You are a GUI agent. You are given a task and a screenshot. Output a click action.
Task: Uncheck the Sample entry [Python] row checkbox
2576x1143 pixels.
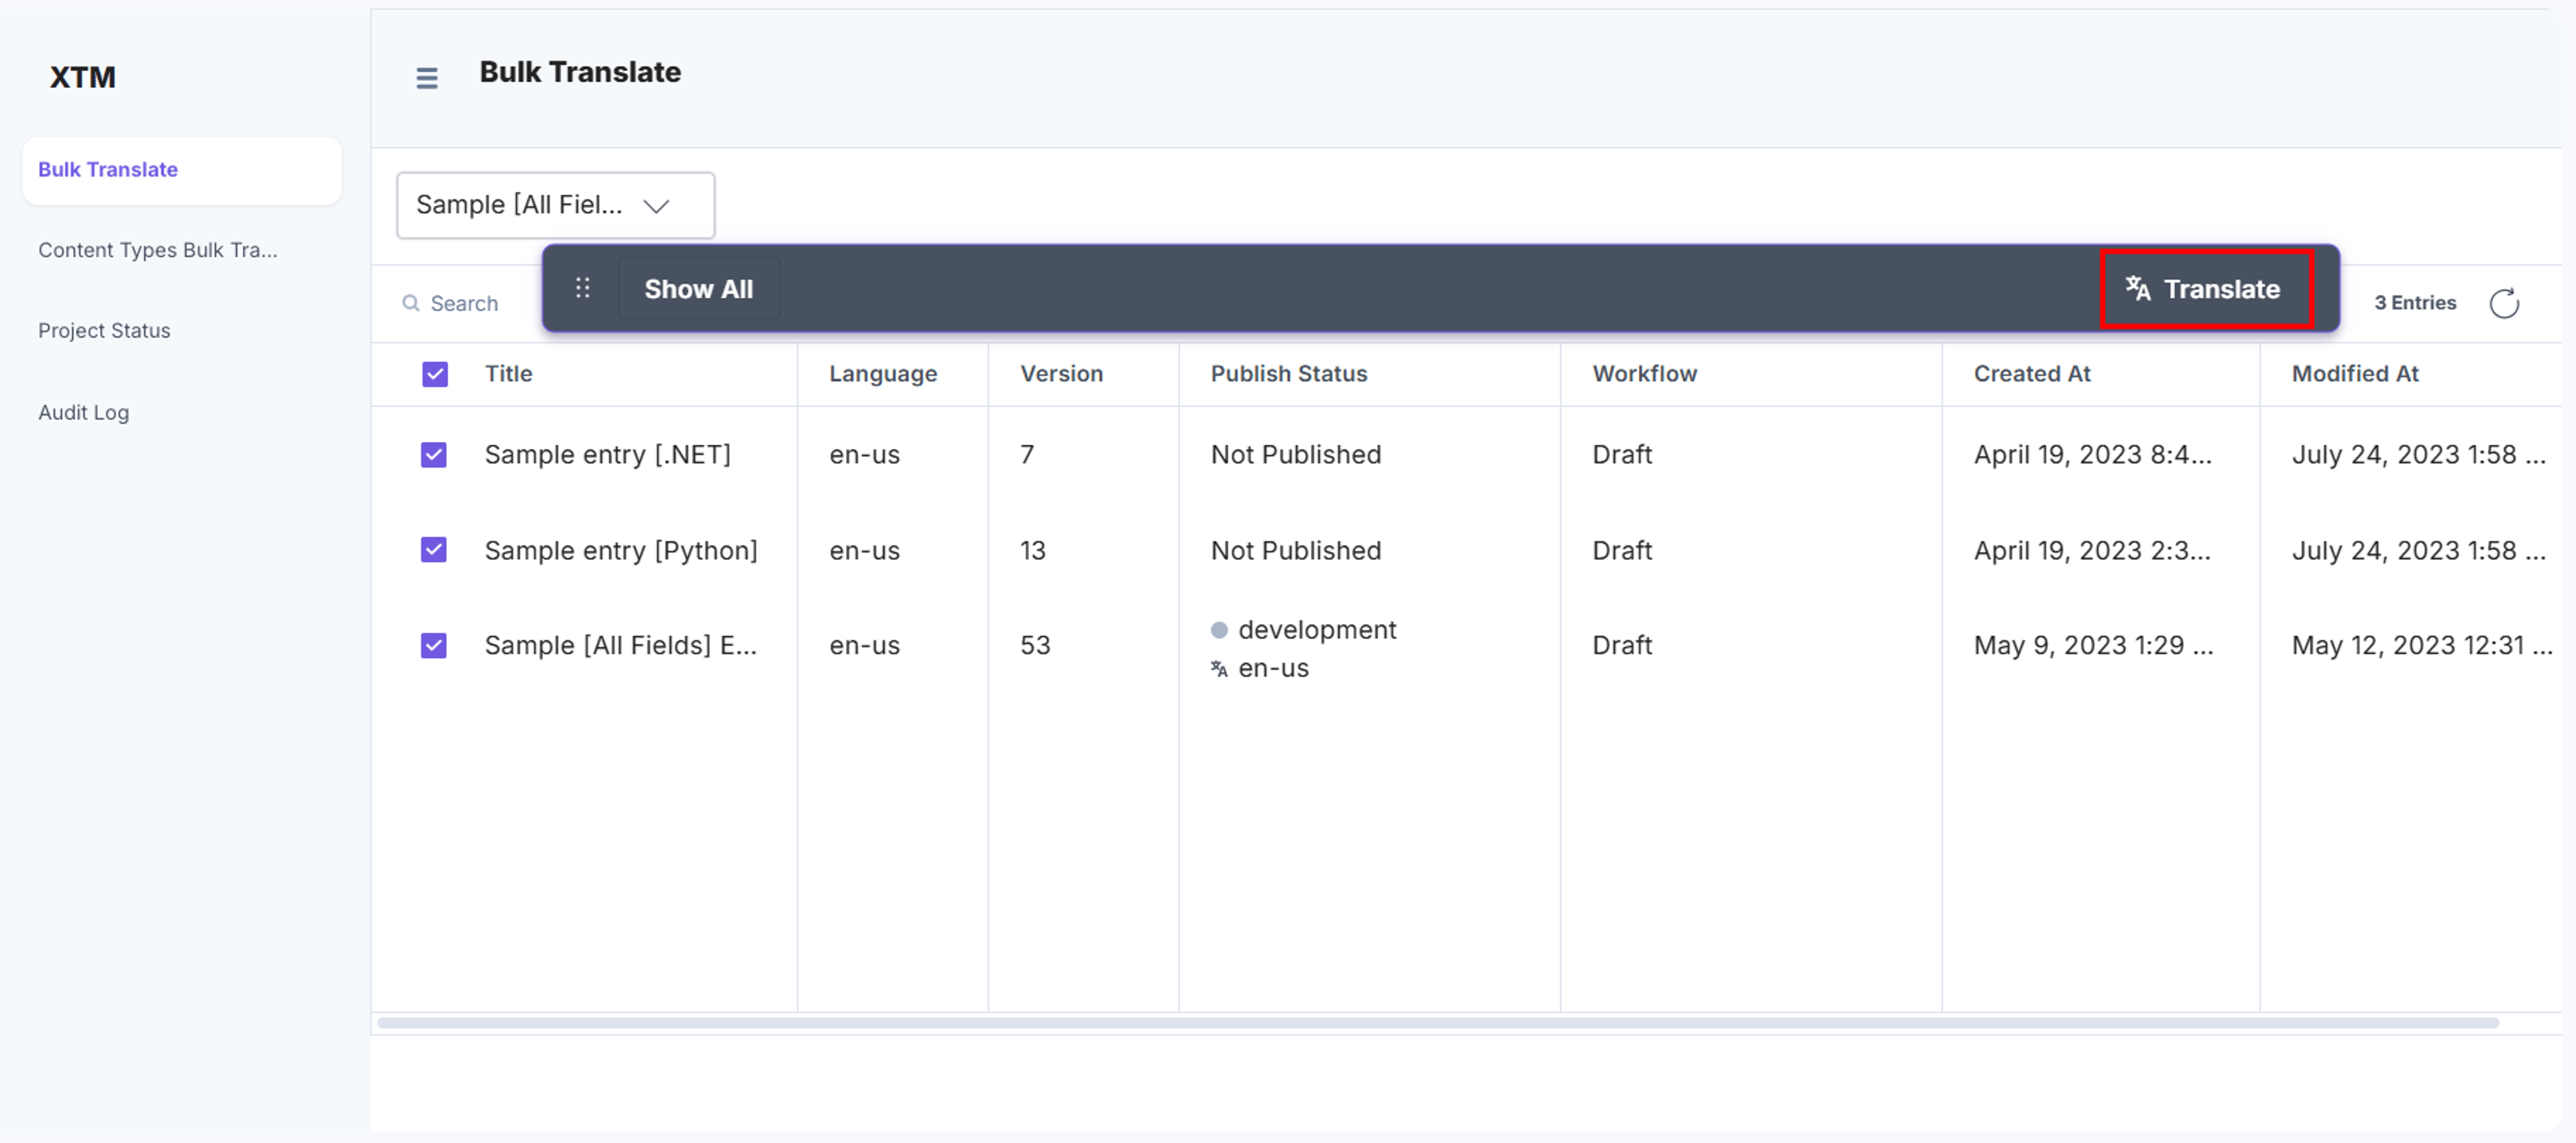pos(434,550)
